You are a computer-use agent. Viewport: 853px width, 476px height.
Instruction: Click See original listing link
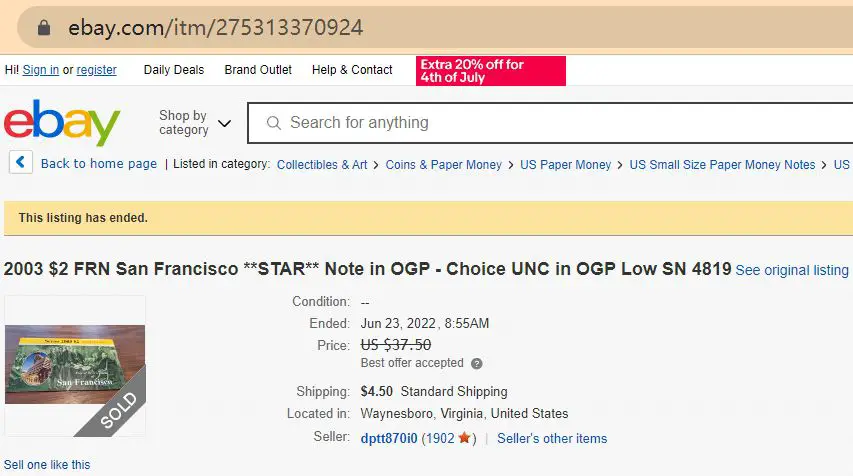point(792,270)
